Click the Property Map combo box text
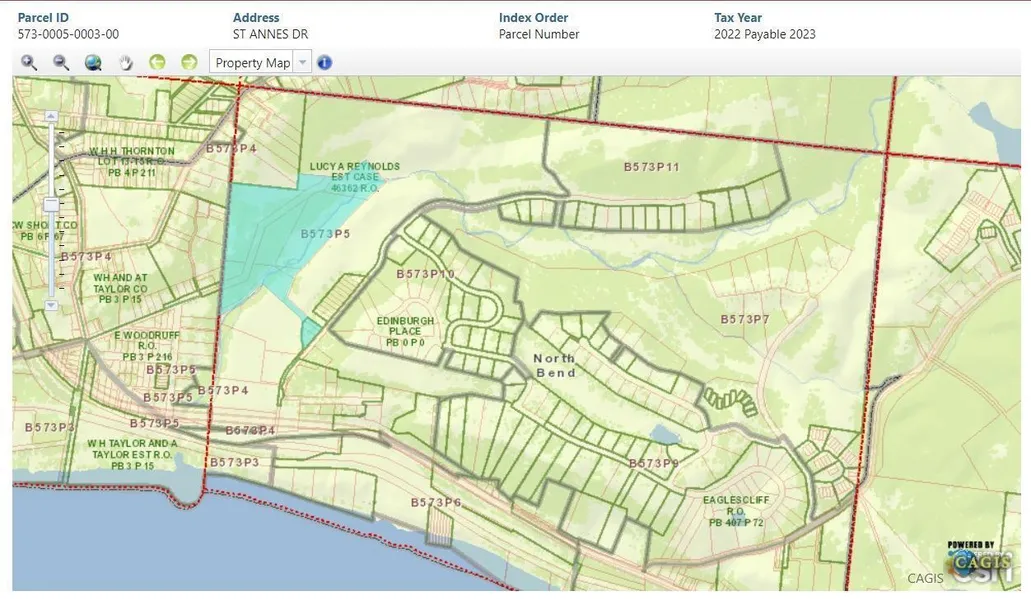Screen dimensions: 1031x599 [x=252, y=63]
